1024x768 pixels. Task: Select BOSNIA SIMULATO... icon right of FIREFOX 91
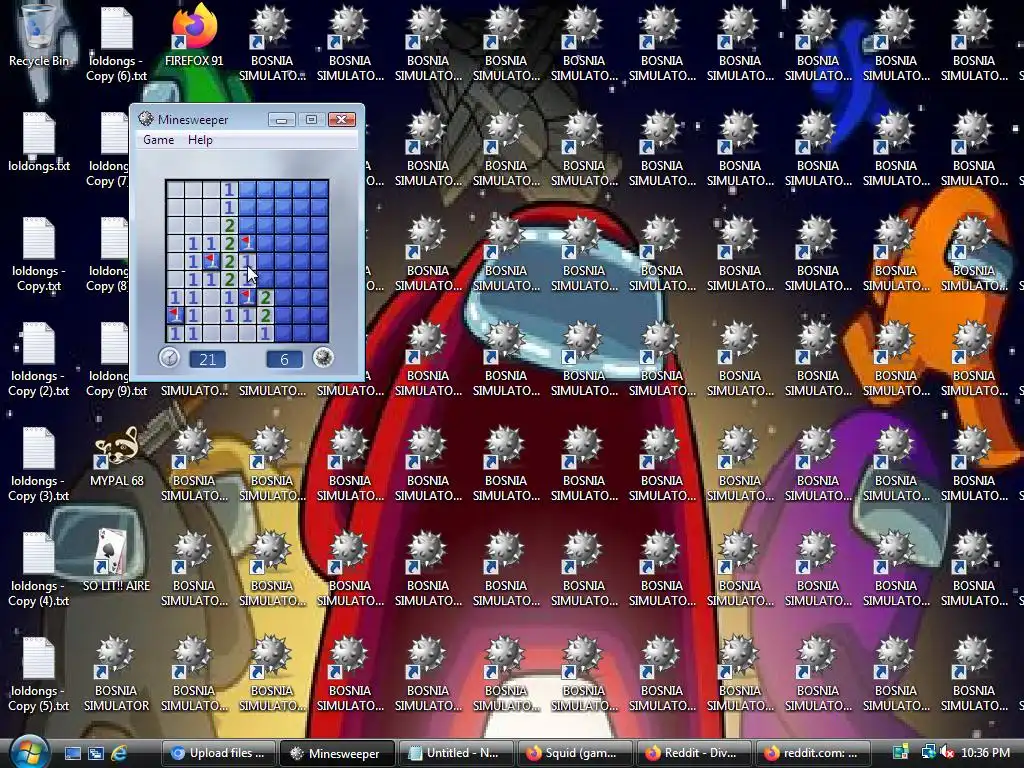tap(272, 43)
